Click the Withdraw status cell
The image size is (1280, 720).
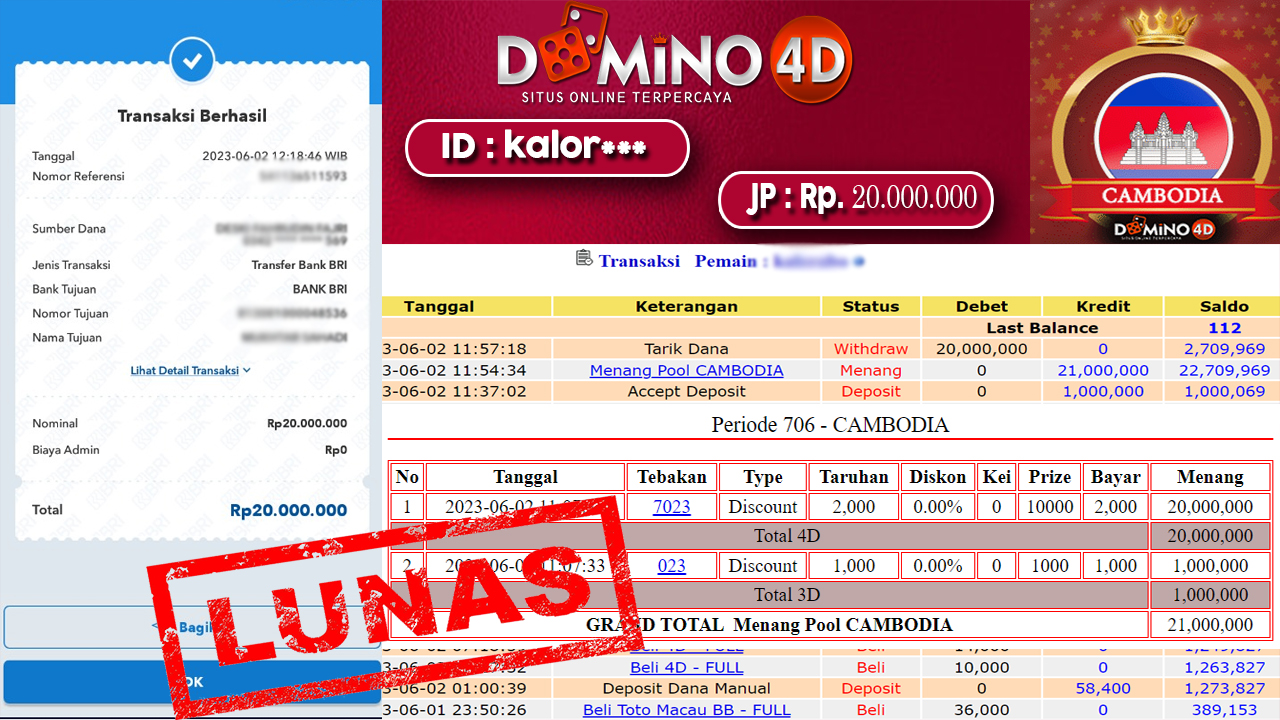coord(871,349)
